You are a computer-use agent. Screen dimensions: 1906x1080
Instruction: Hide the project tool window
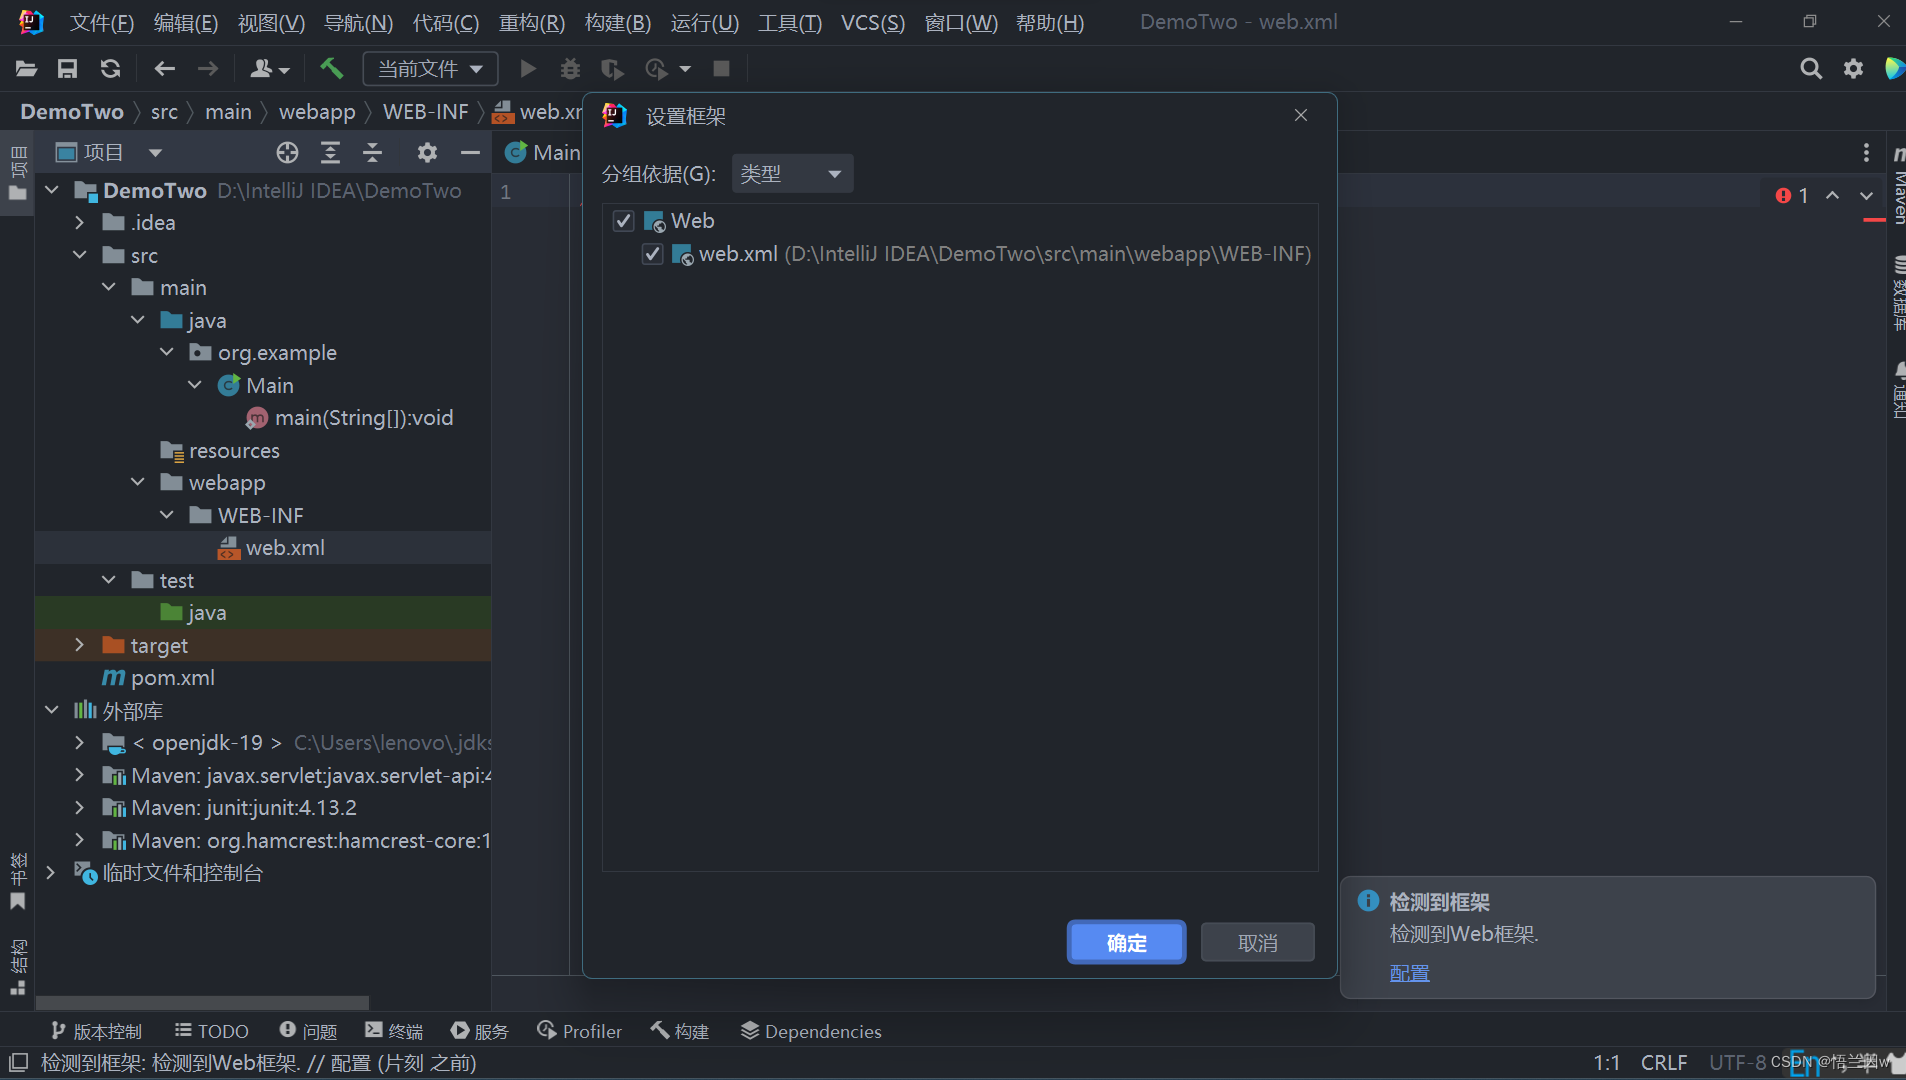[x=470, y=152]
